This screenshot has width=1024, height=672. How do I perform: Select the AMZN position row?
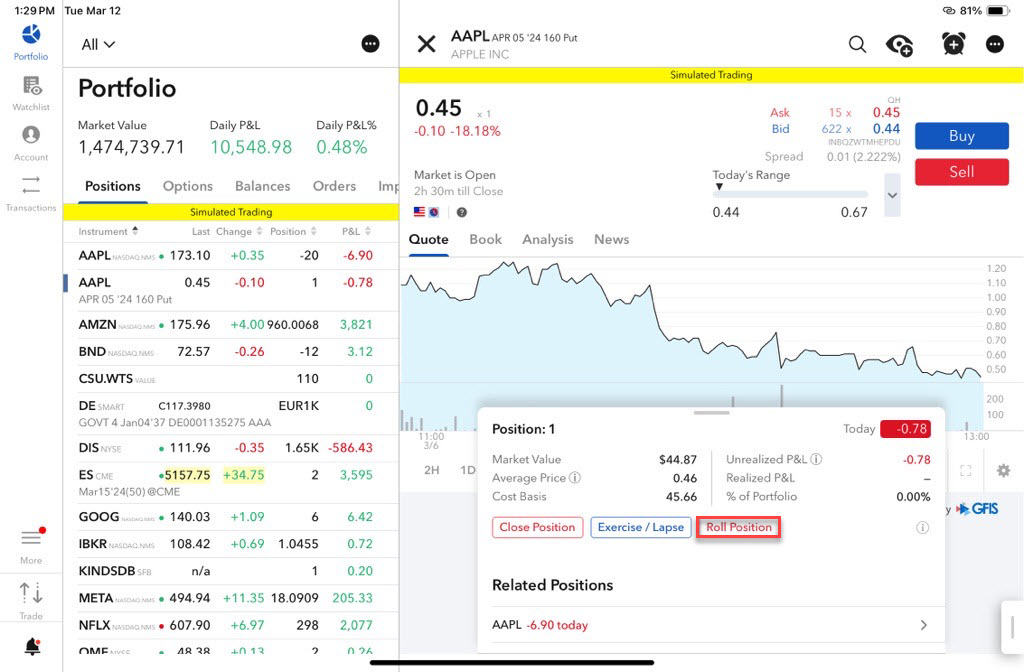pos(231,325)
